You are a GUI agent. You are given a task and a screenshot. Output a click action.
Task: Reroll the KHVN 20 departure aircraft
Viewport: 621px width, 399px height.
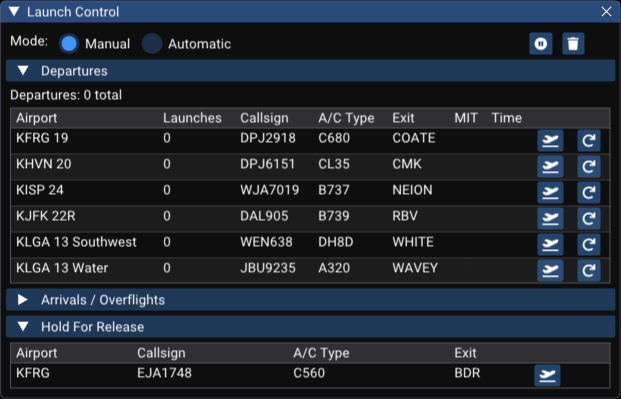coord(589,166)
